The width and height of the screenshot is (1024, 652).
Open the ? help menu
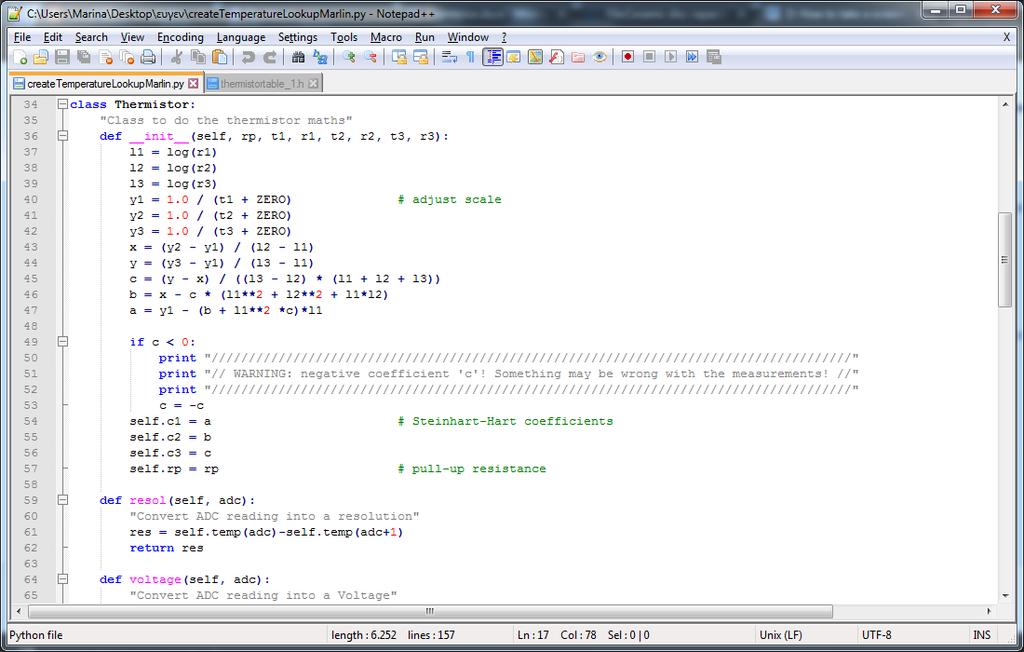[504, 37]
